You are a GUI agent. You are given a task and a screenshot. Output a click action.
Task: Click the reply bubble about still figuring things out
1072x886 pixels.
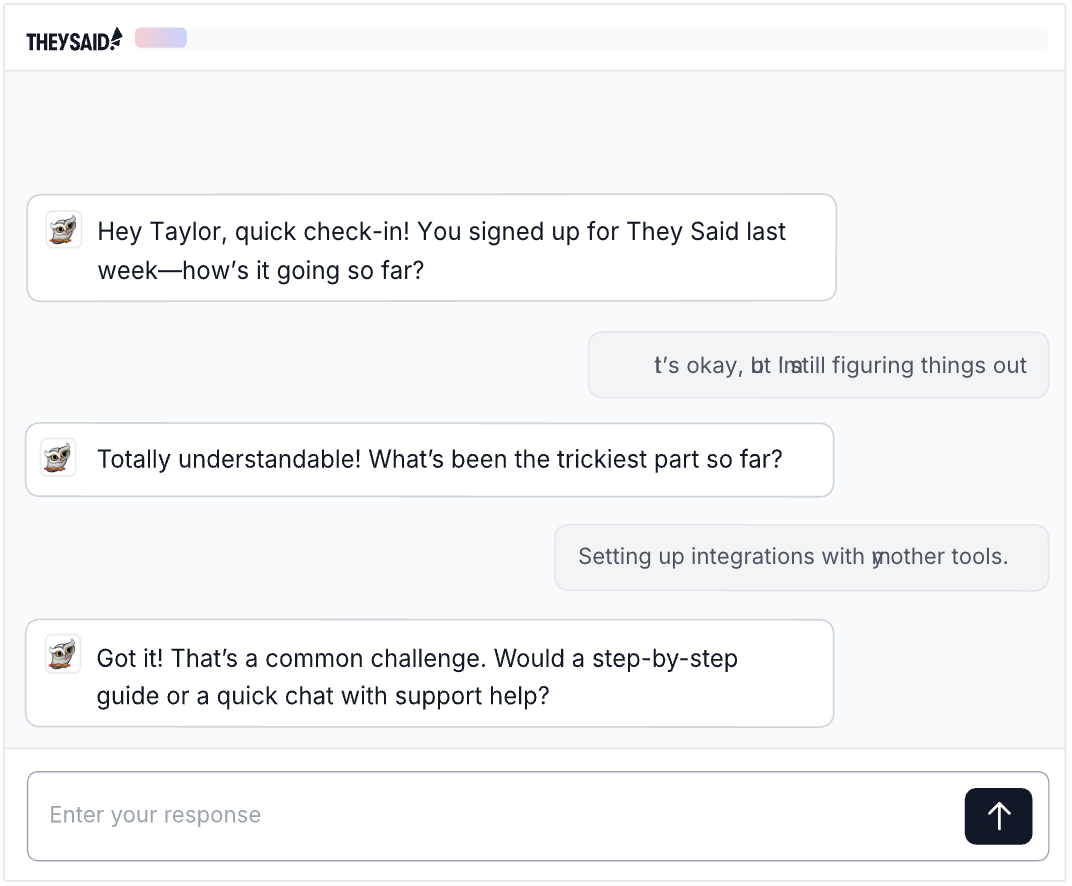tap(818, 365)
